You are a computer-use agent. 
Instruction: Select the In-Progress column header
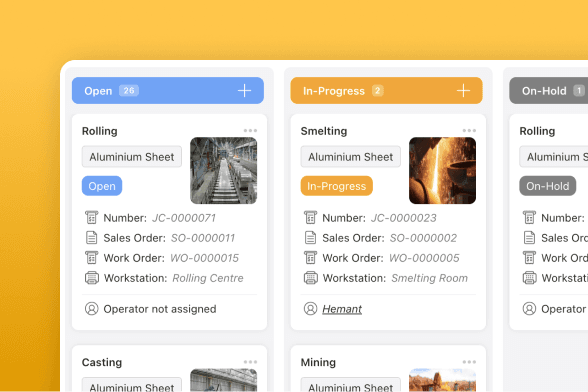(x=386, y=90)
